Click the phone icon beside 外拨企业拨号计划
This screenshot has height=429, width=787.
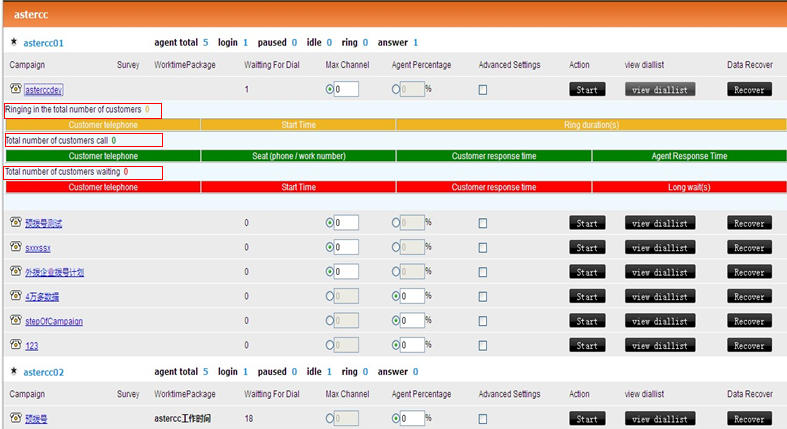15,272
